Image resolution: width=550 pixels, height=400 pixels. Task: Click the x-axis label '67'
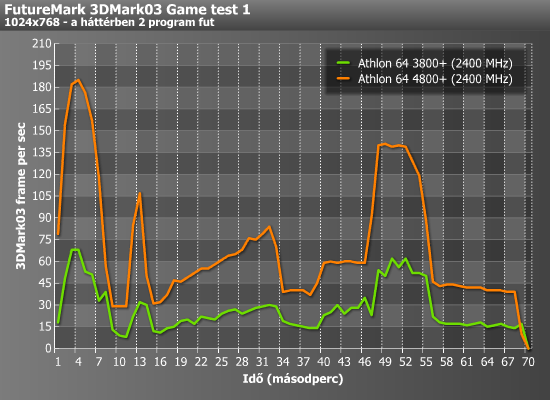point(508,361)
